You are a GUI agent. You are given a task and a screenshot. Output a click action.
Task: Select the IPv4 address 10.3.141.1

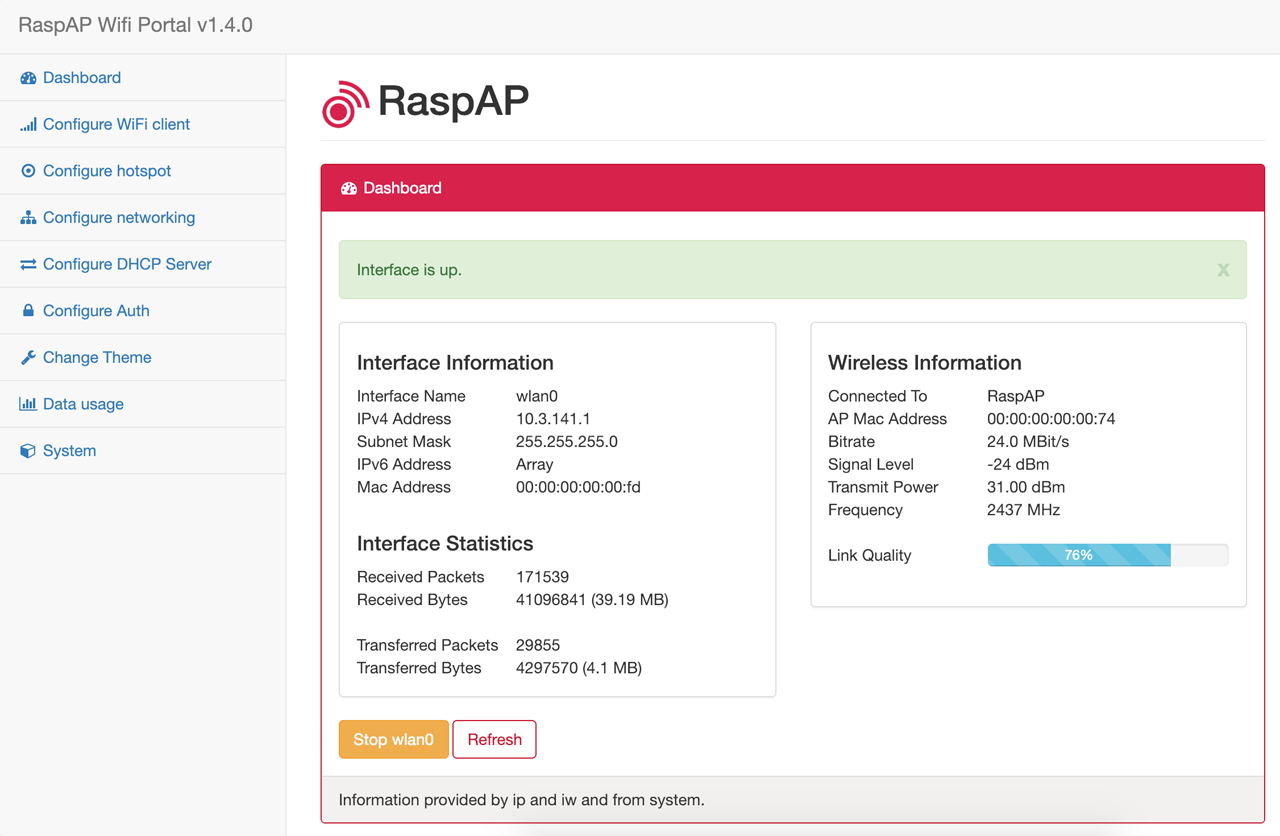[x=553, y=419]
